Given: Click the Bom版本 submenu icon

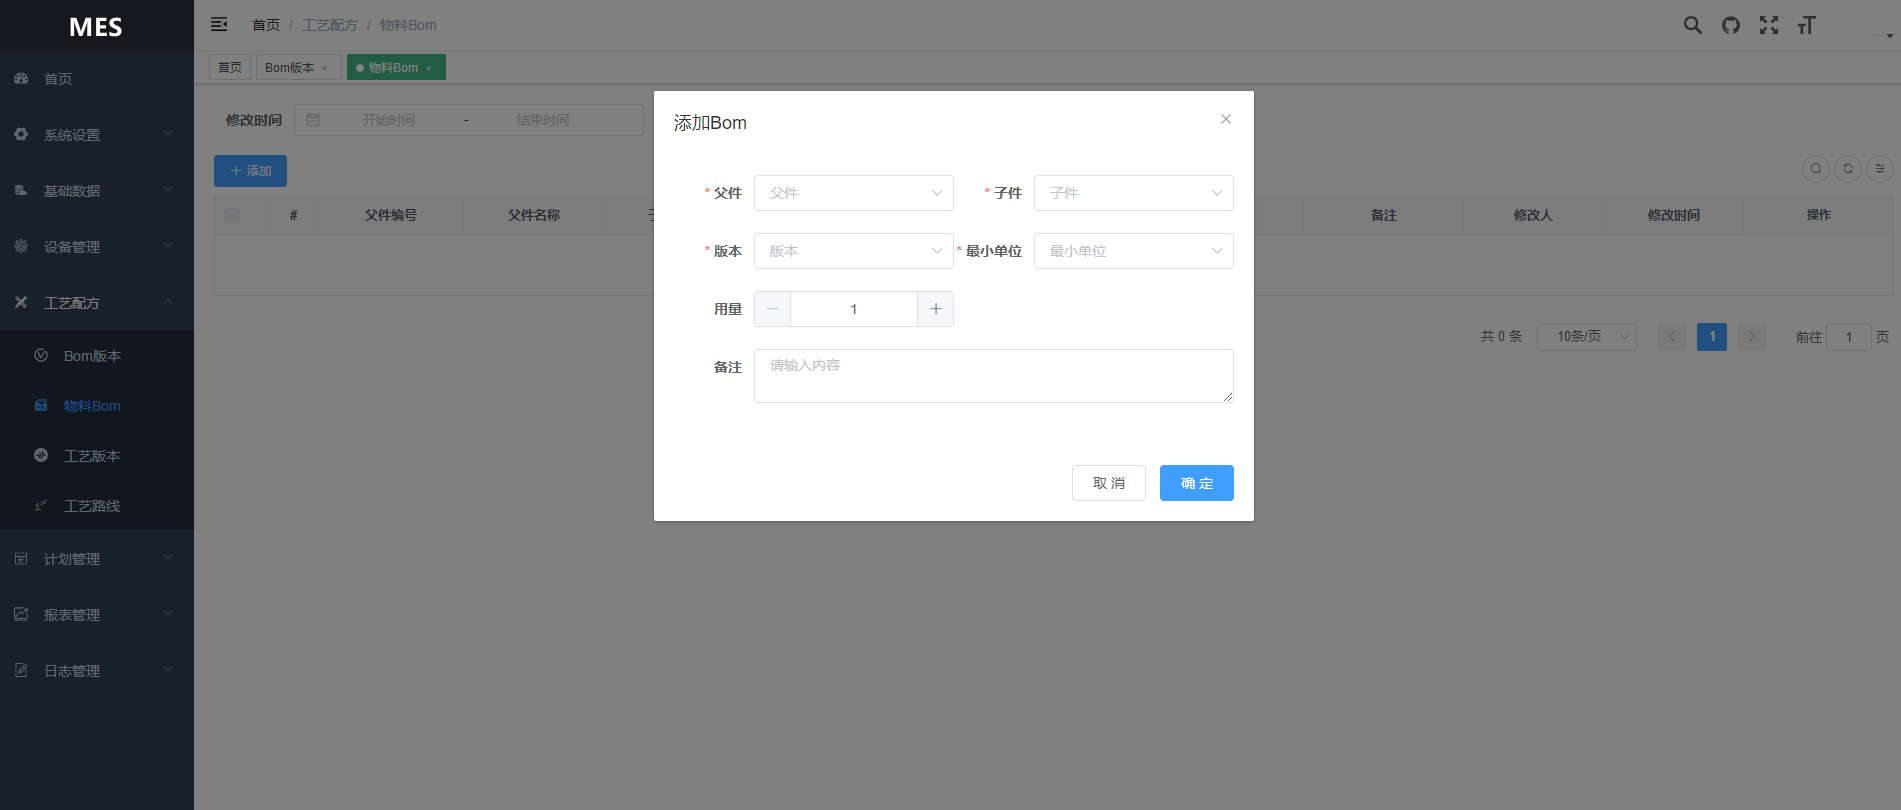Looking at the screenshot, I should click(41, 355).
